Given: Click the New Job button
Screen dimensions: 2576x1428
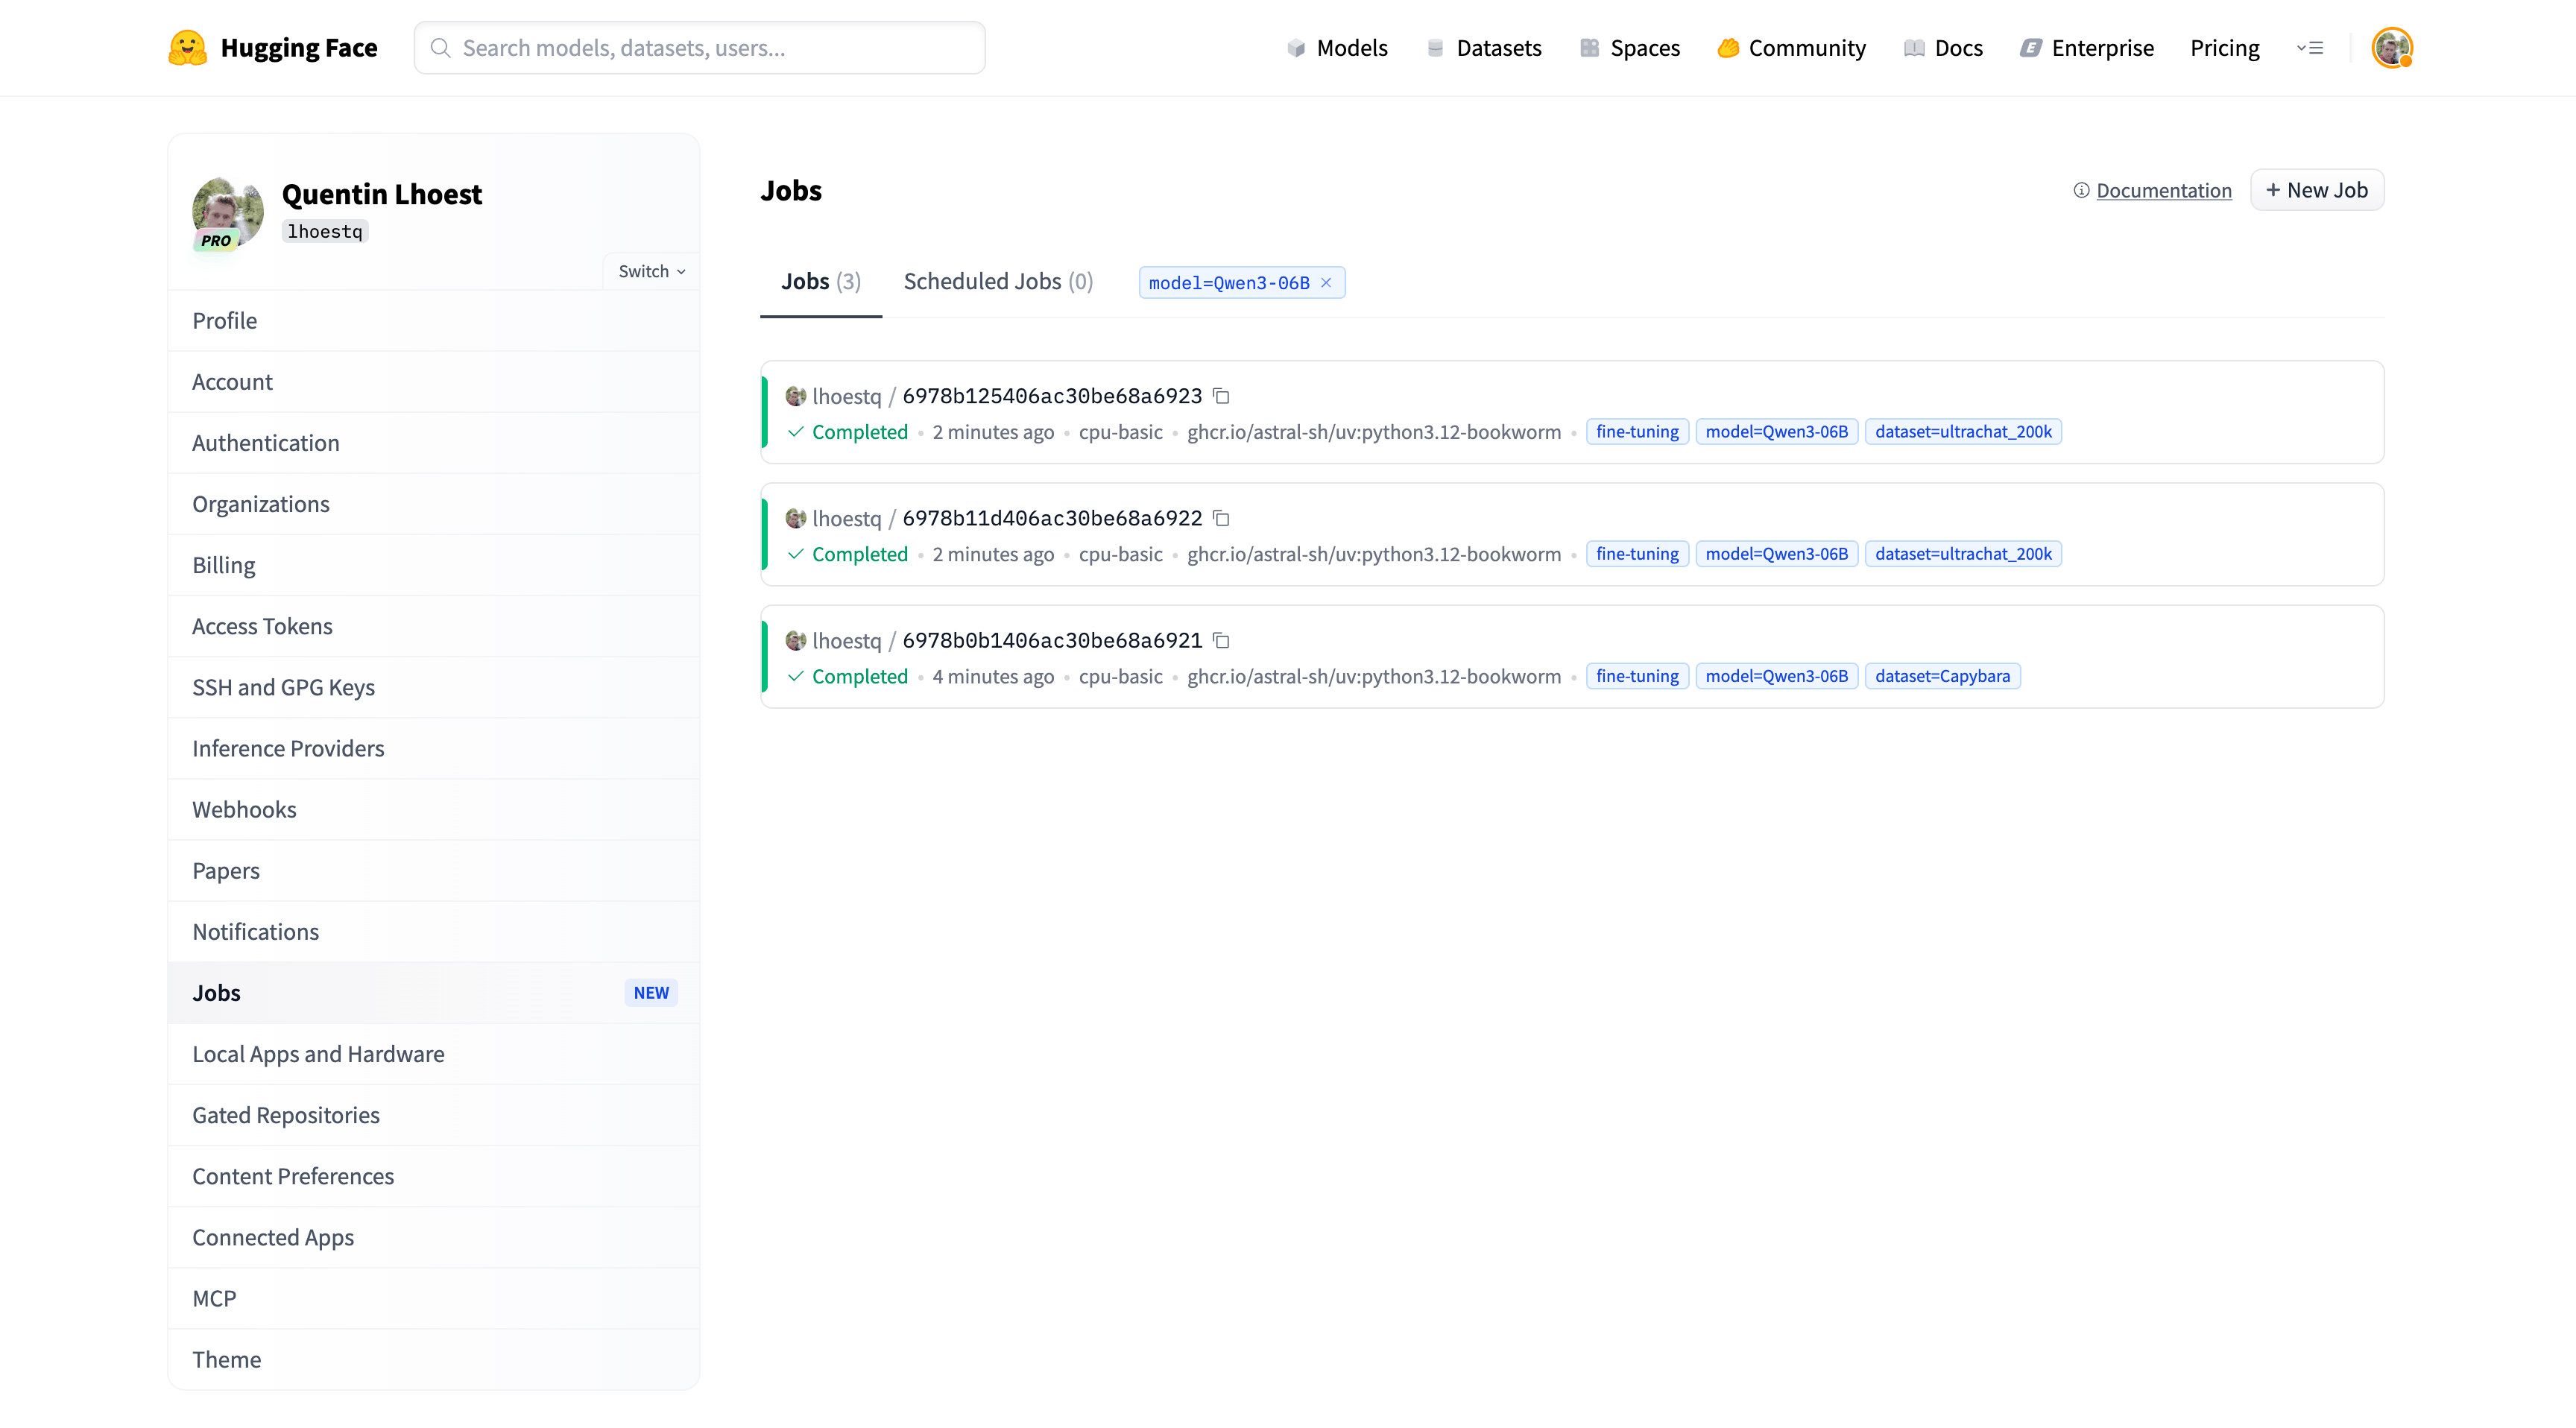Looking at the screenshot, I should (x=2316, y=190).
